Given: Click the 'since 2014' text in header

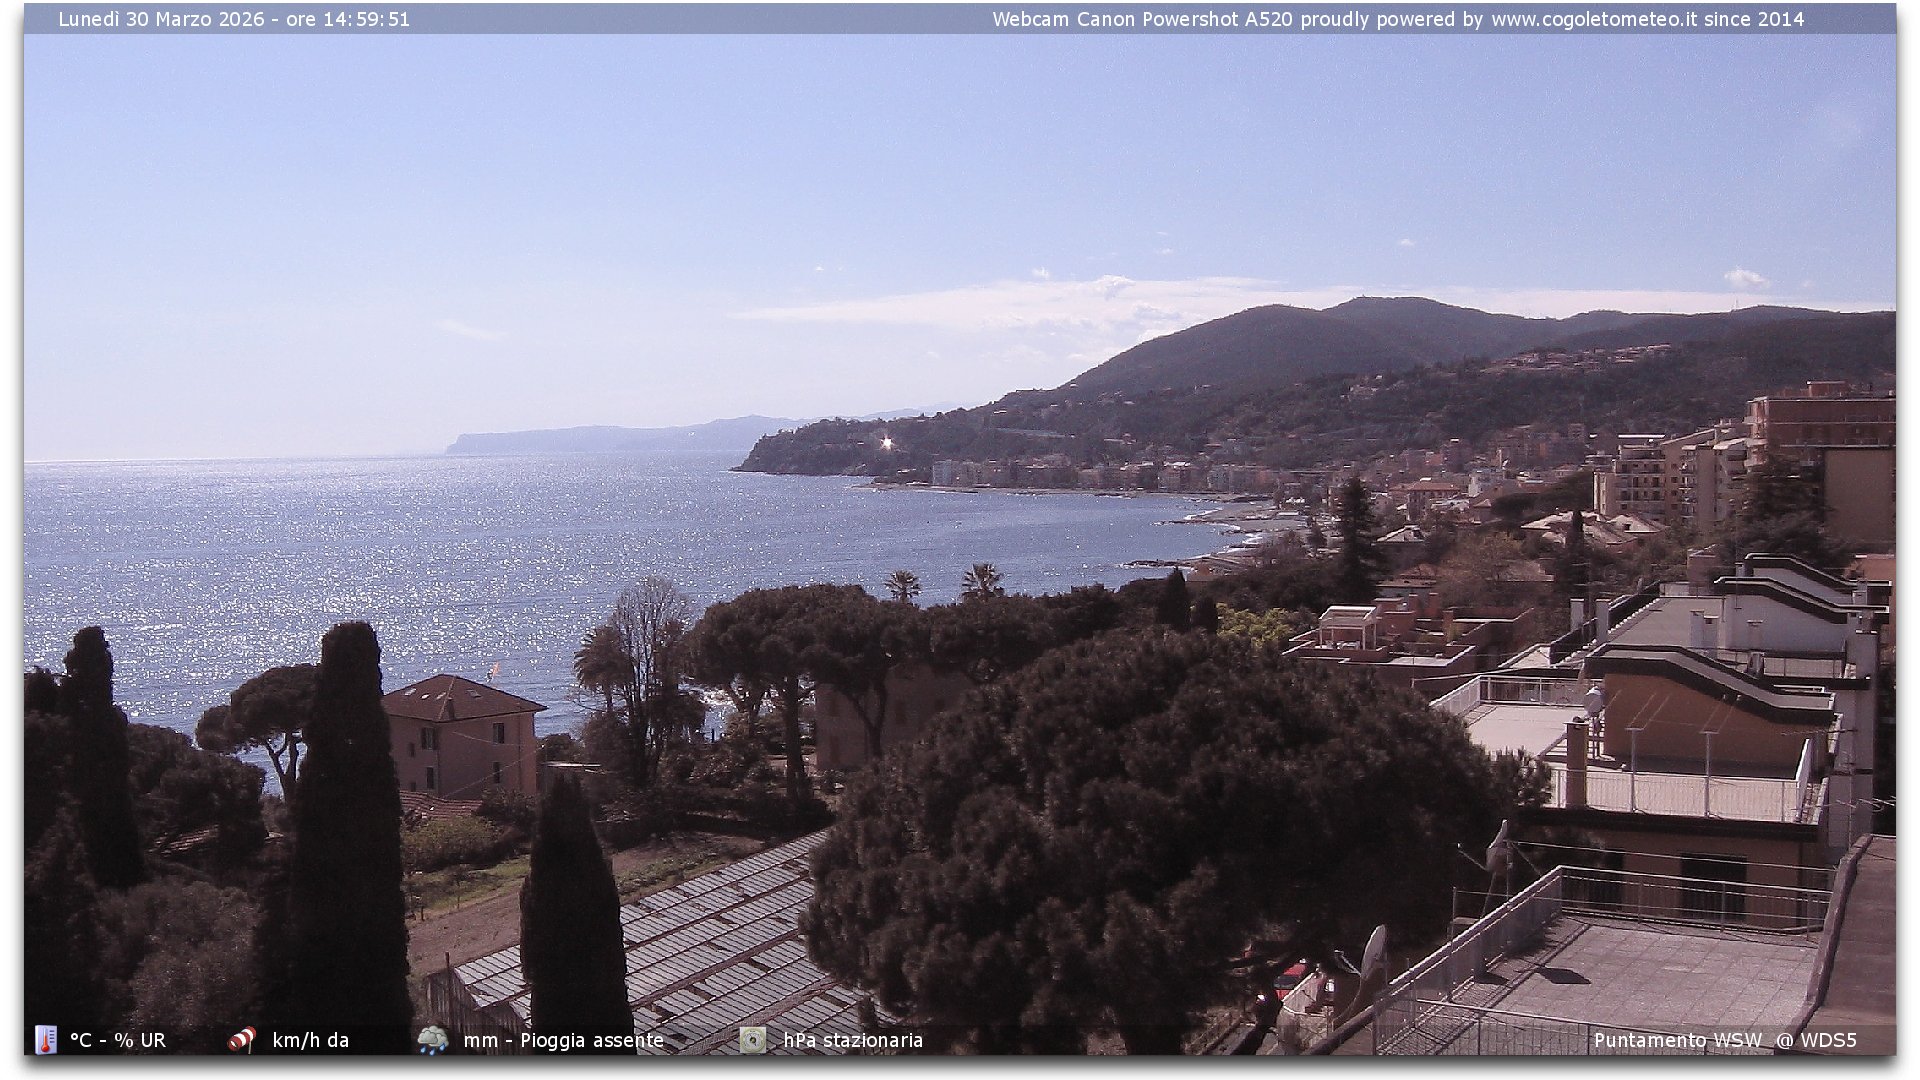Looking at the screenshot, I should (1754, 19).
